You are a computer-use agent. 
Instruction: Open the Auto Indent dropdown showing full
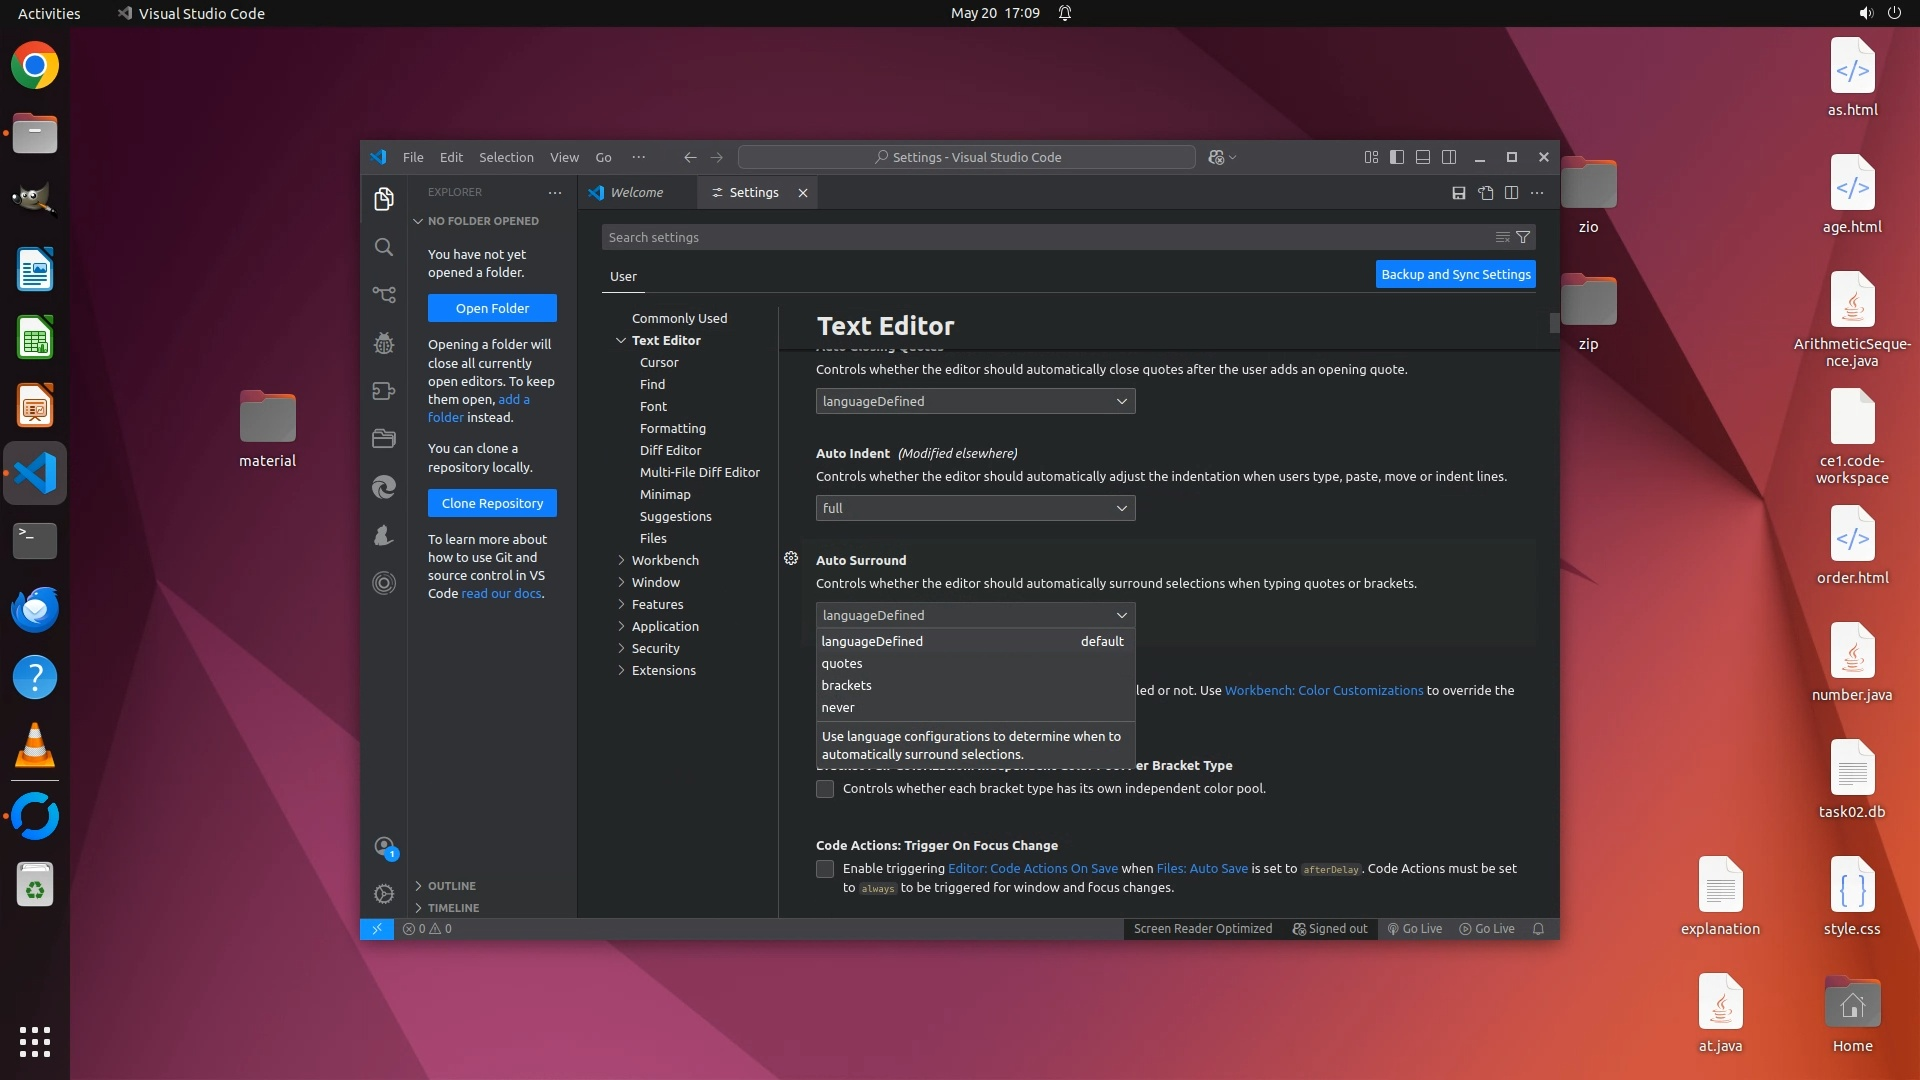(975, 508)
